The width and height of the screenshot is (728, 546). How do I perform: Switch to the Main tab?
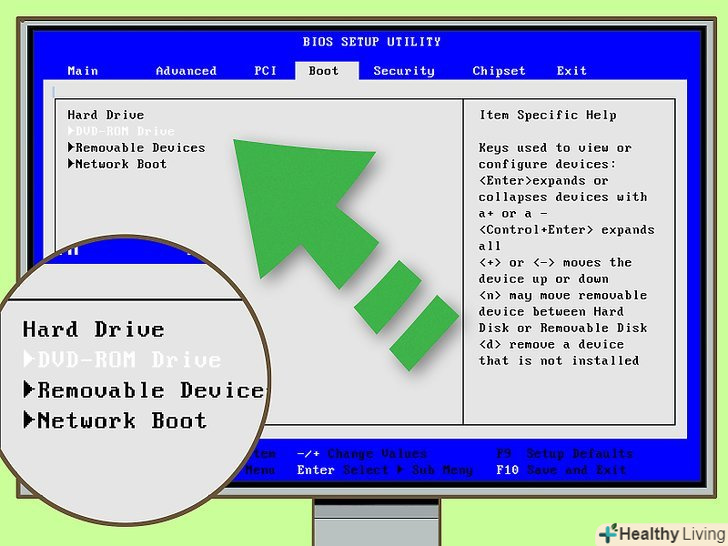pyautogui.click(x=83, y=71)
